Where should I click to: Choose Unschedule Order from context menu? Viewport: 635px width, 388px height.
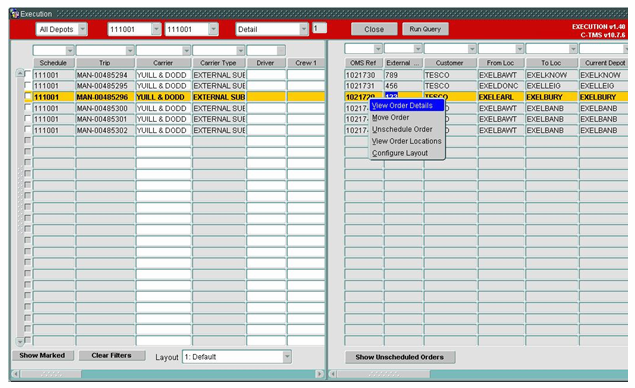tap(407, 129)
